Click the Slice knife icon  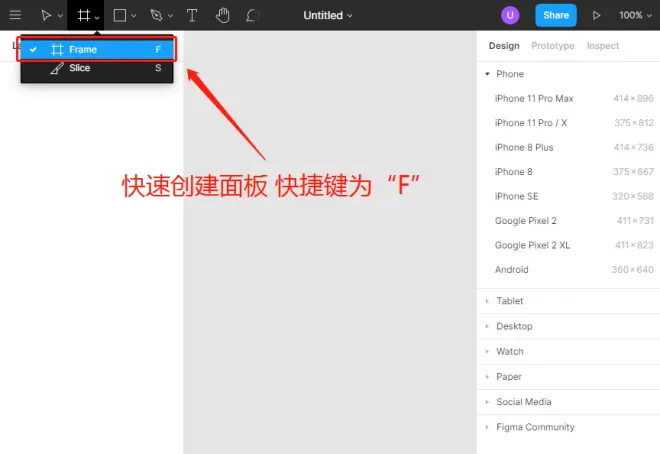[x=57, y=68]
